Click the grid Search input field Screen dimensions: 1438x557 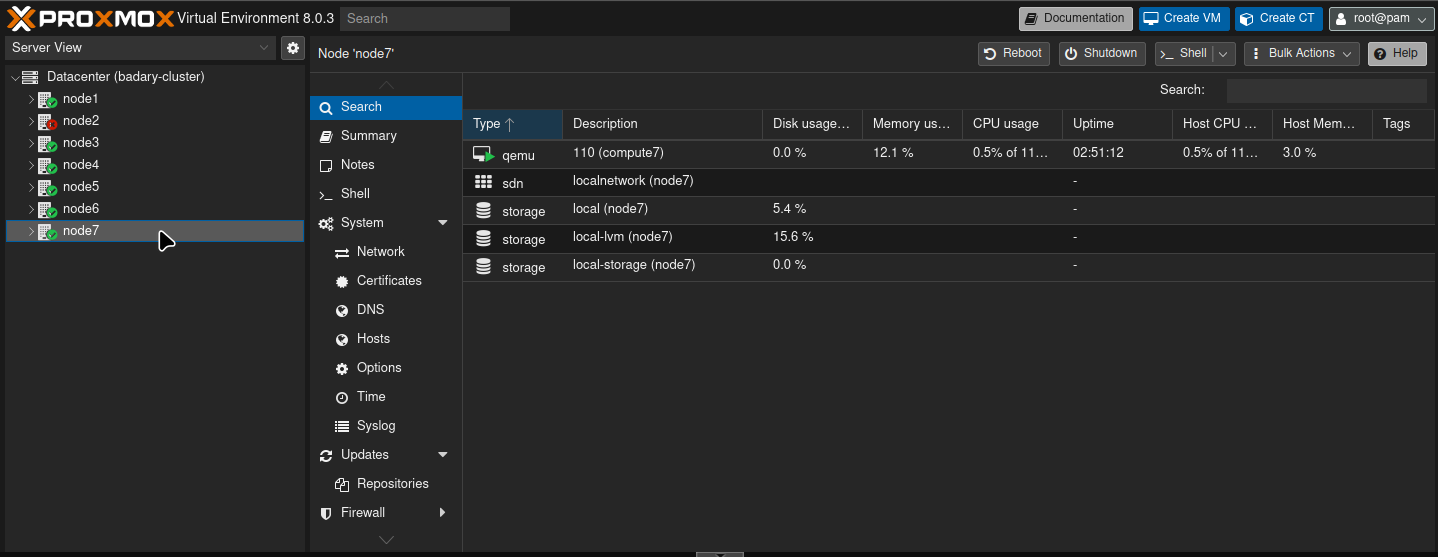1327,91
